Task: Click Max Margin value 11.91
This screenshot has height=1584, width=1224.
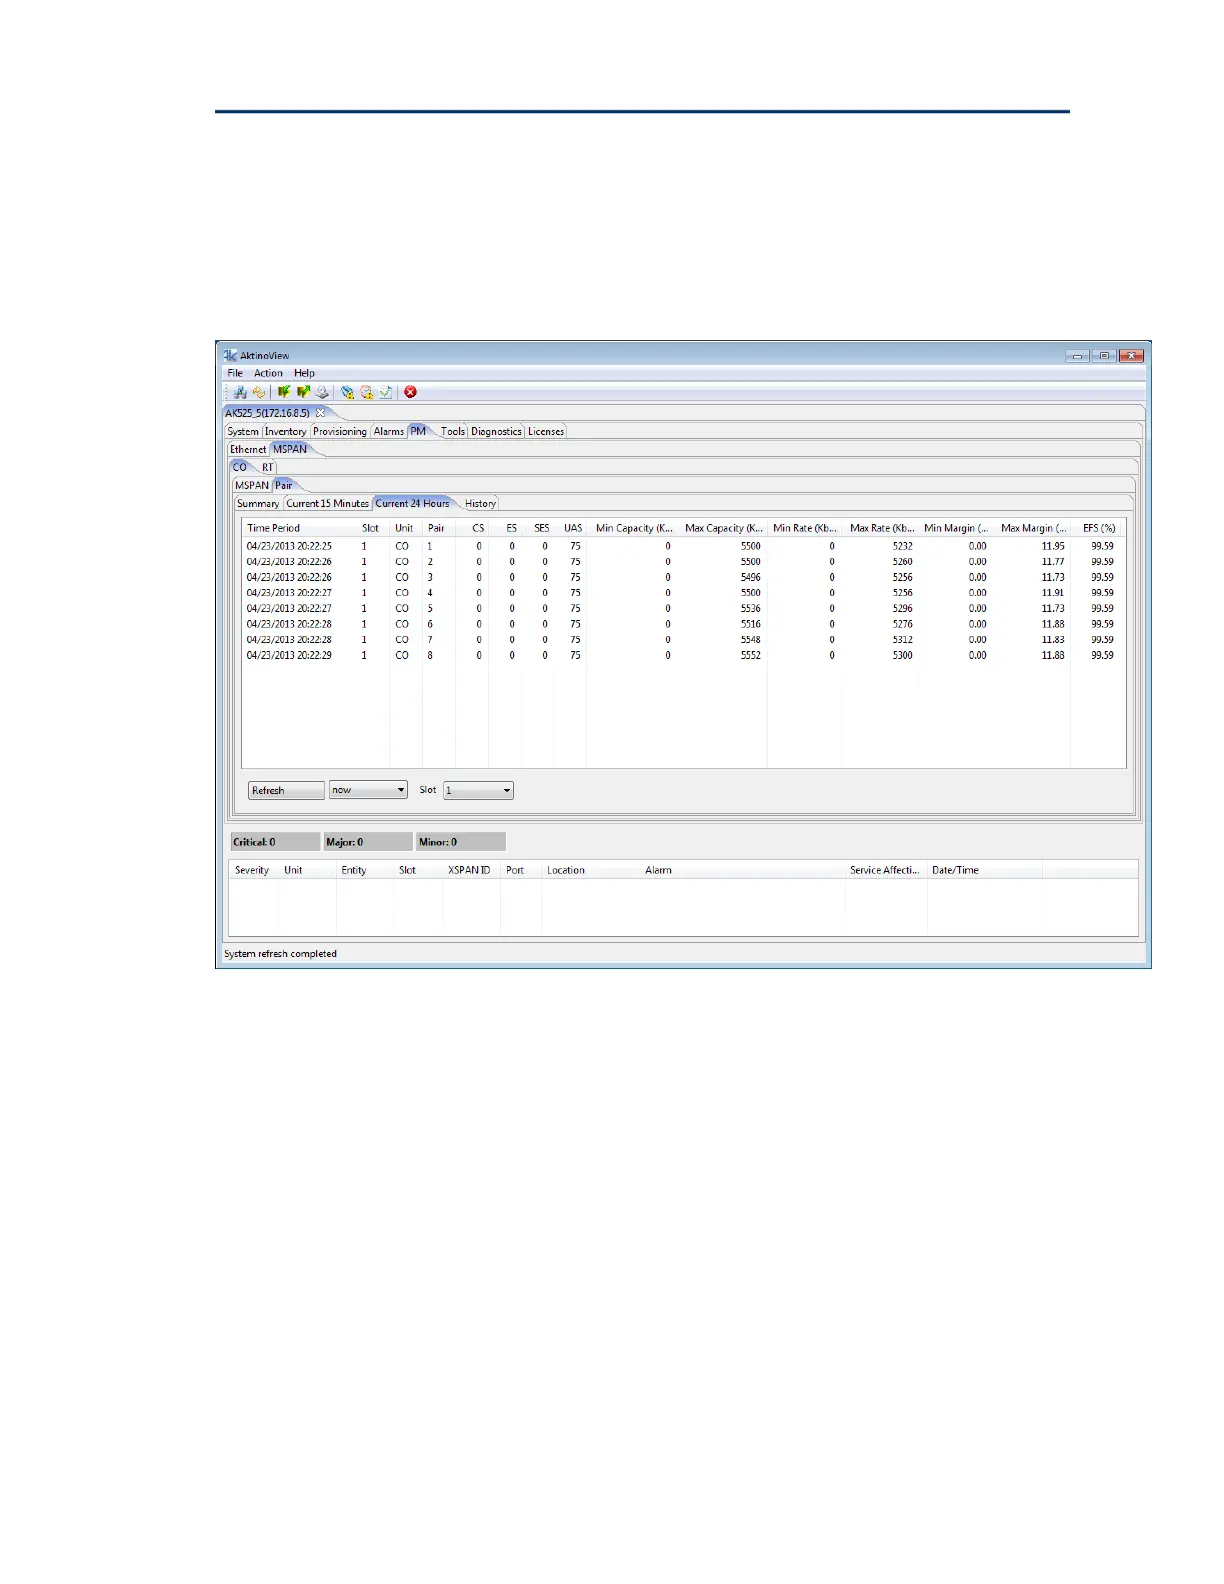Action: [1053, 593]
